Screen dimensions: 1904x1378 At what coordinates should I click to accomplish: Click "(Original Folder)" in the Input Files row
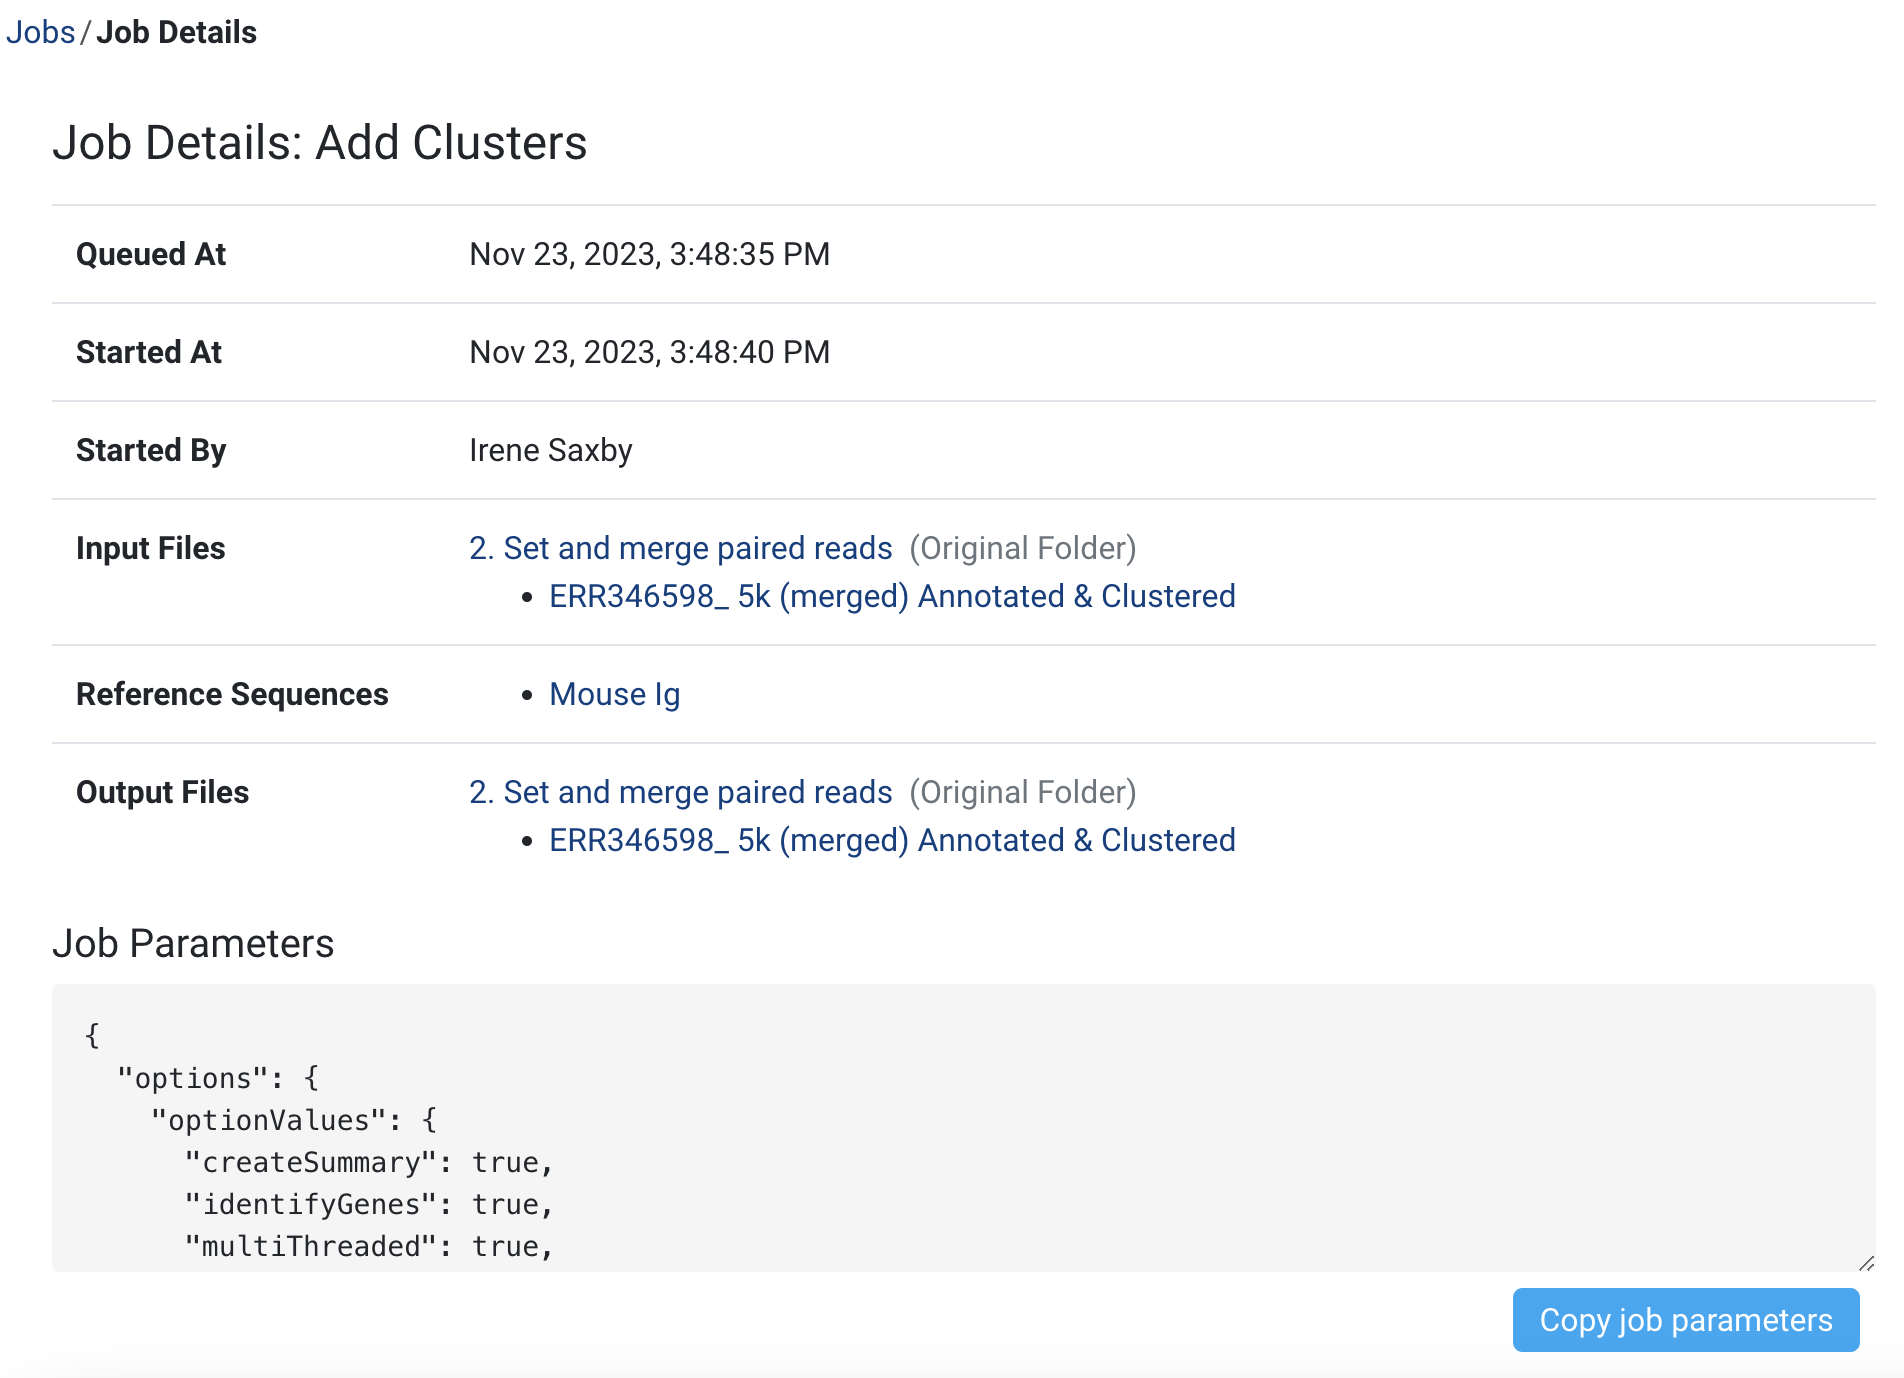coord(1022,548)
